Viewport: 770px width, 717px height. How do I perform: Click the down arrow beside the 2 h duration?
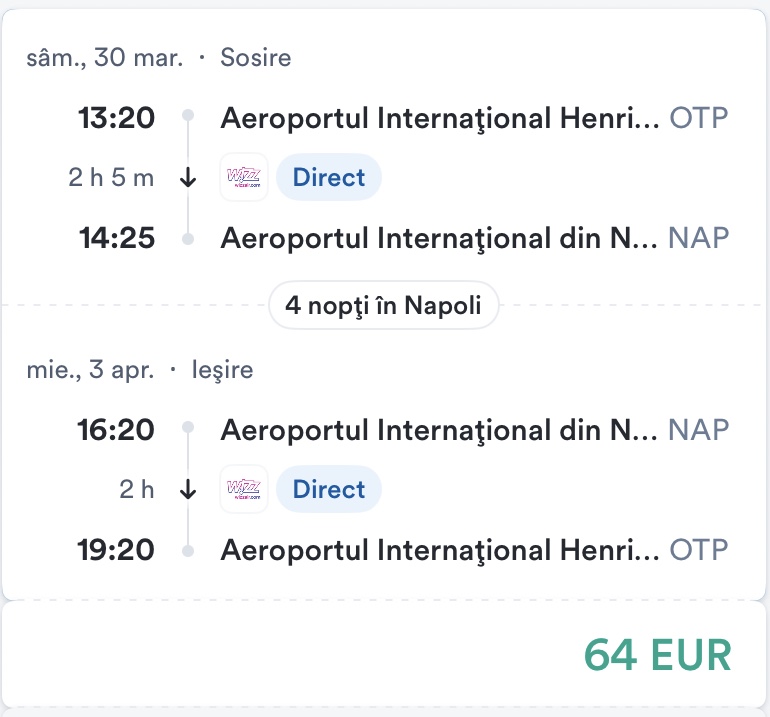(188, 490)
